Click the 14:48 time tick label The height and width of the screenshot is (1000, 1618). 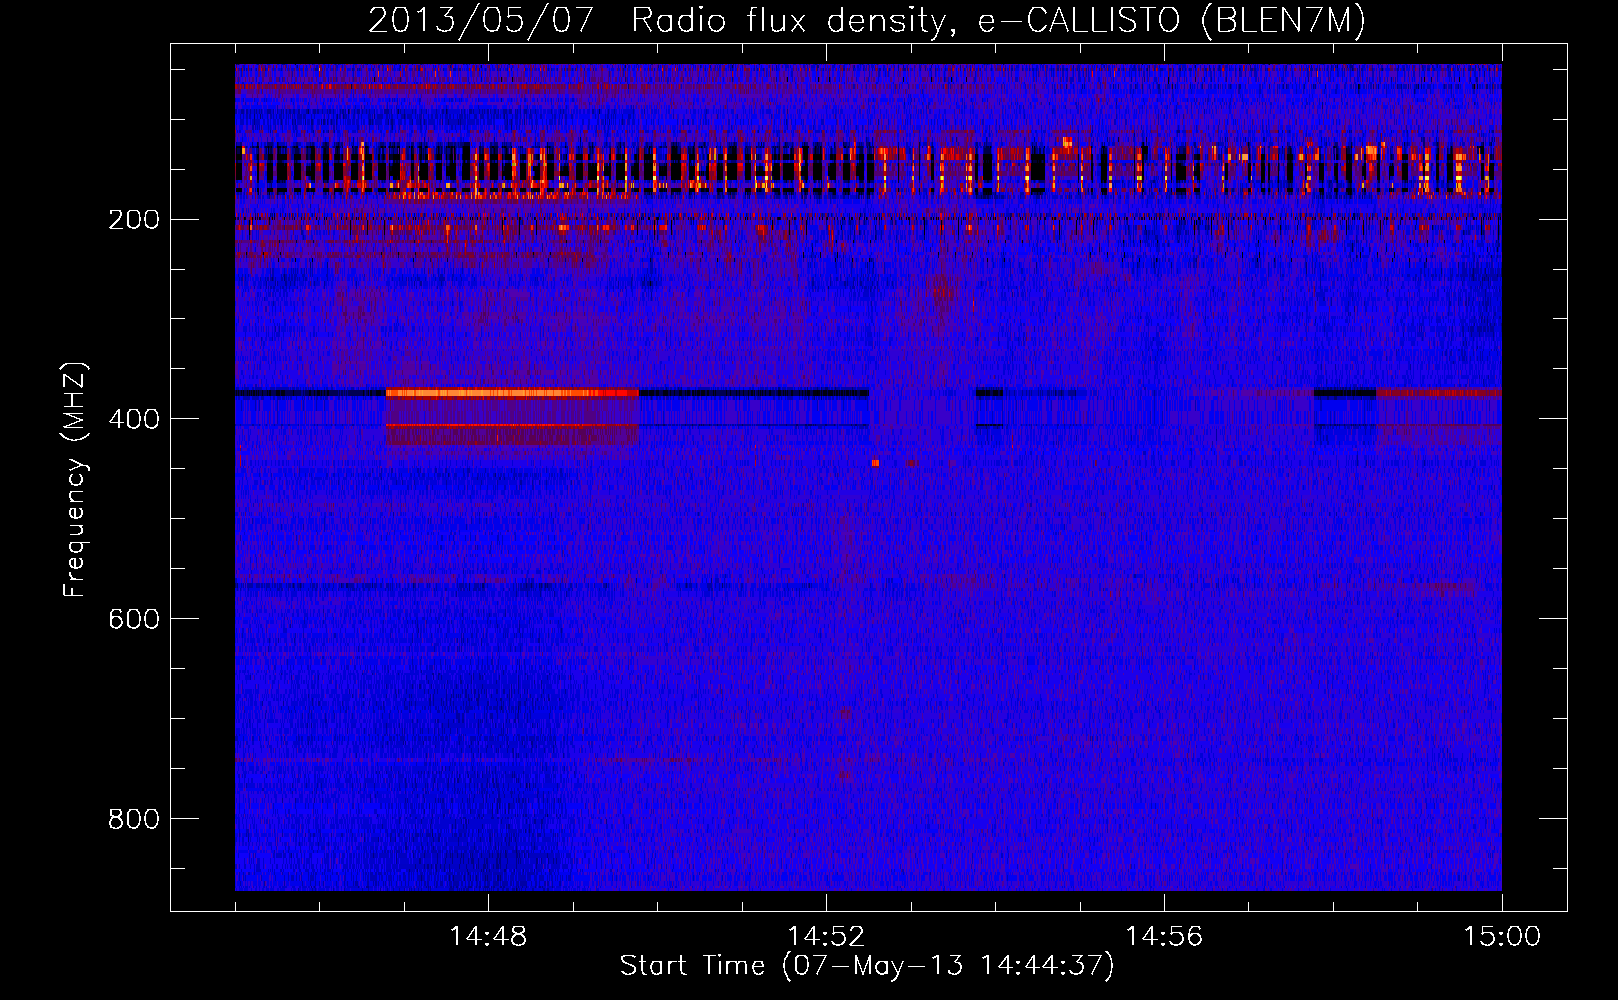pyautogui.click(x=488, y=936)
